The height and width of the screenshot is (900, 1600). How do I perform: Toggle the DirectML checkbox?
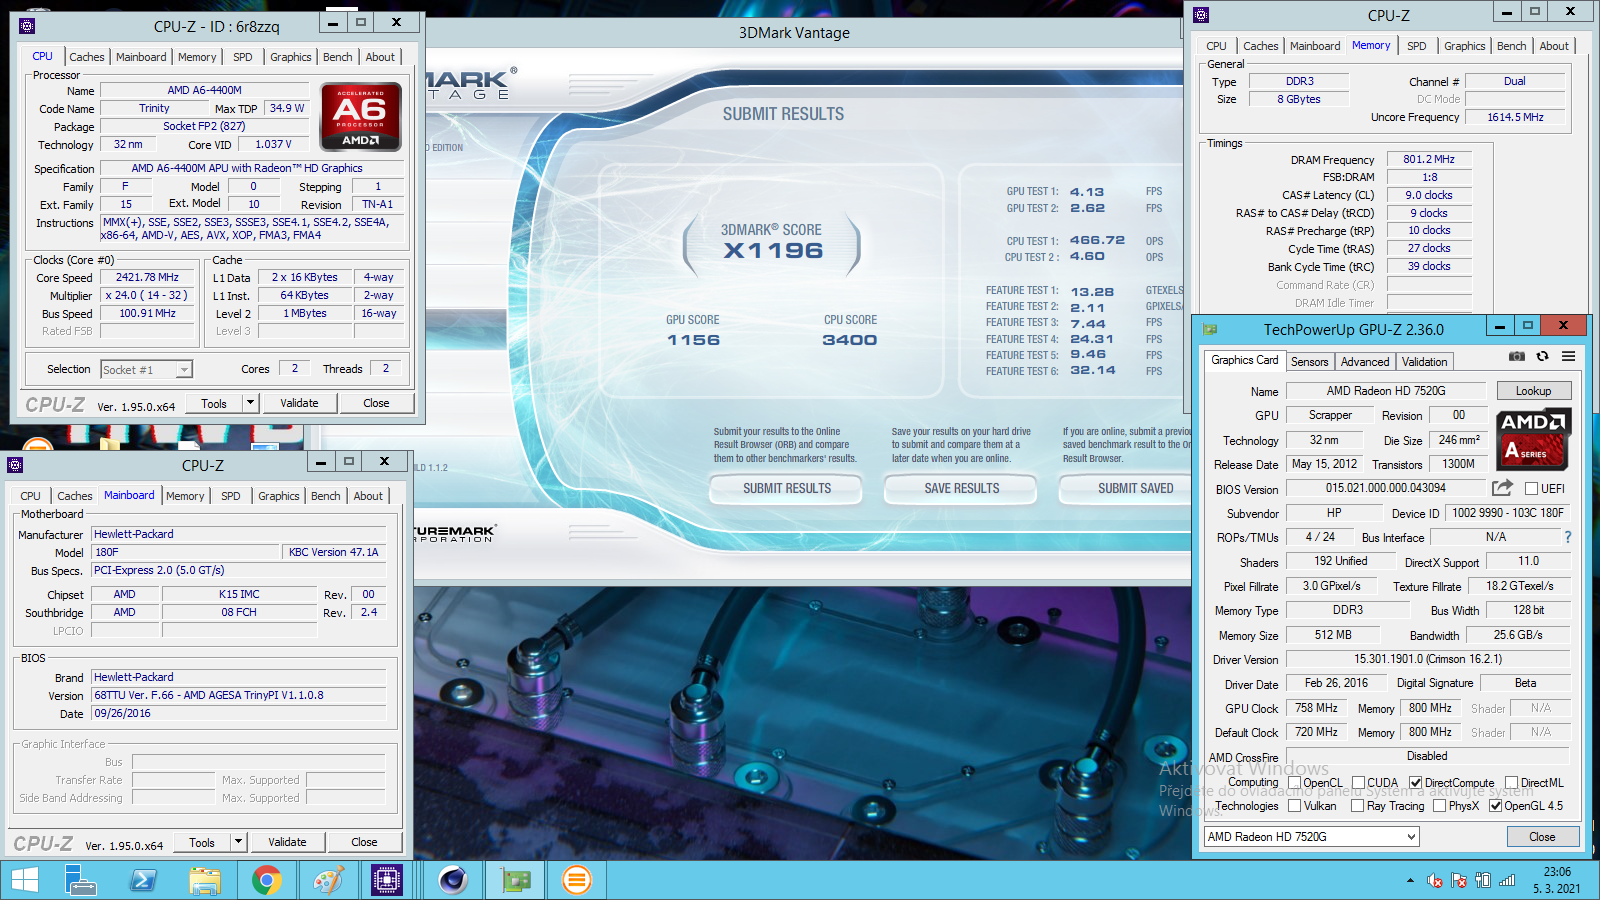tap(1511, 783)
